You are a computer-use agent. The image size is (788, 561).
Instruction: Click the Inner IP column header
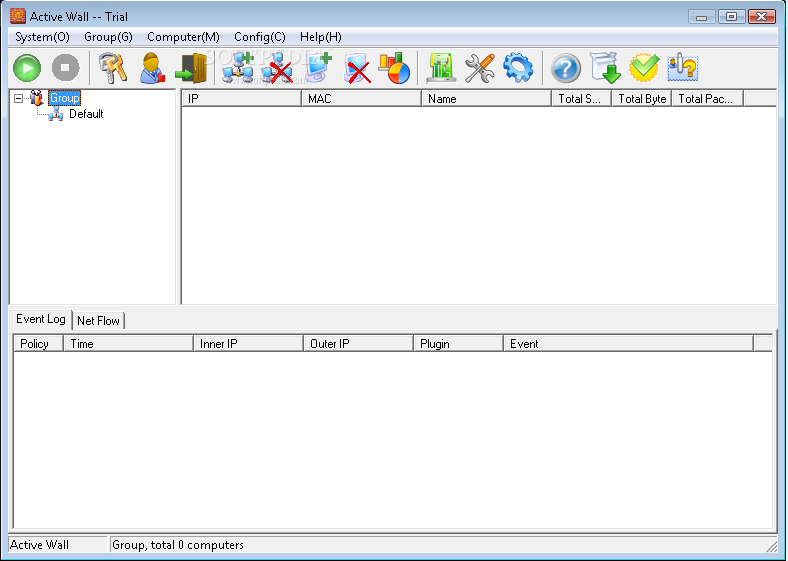(249, 344)
